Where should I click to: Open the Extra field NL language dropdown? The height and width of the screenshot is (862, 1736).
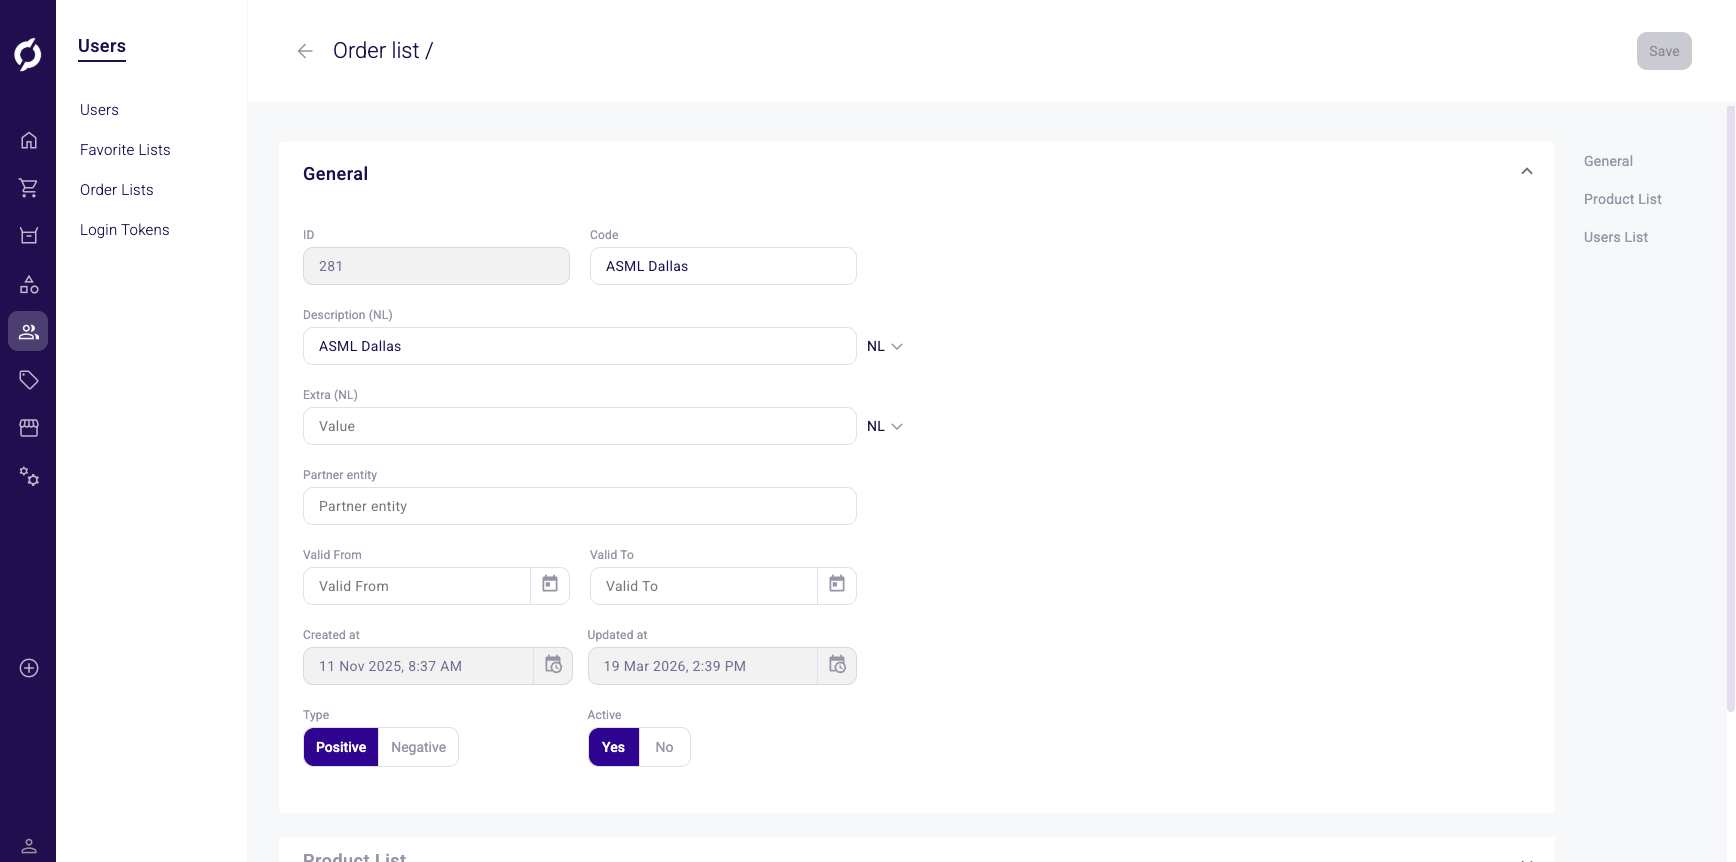point(885,426)
